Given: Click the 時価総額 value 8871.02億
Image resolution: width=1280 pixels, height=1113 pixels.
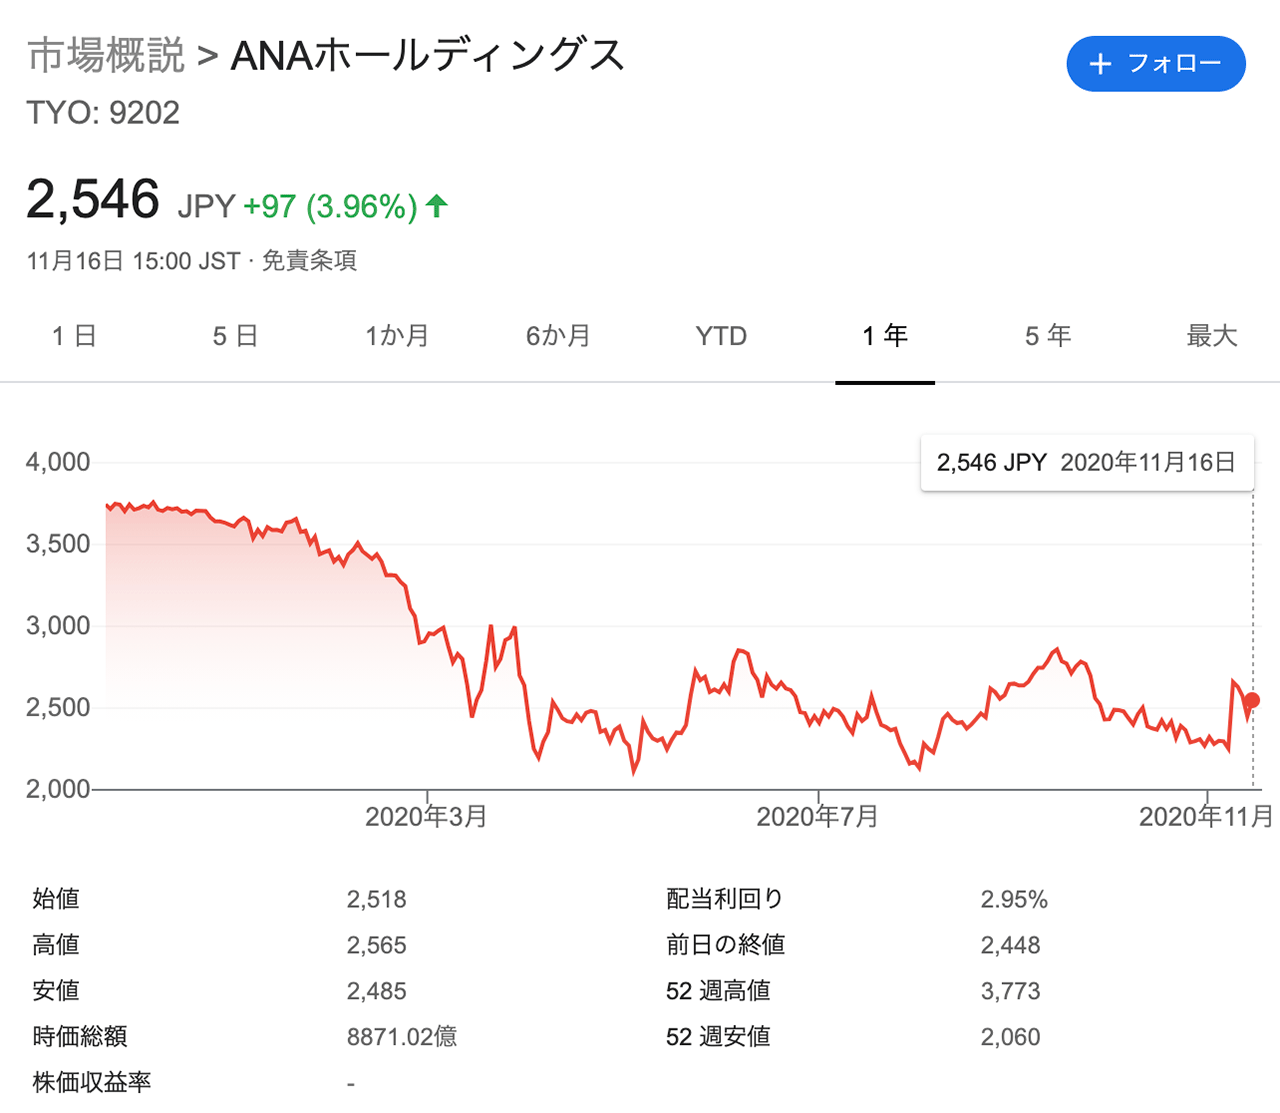Looking at the screenshot, I should click(402, 1037).
